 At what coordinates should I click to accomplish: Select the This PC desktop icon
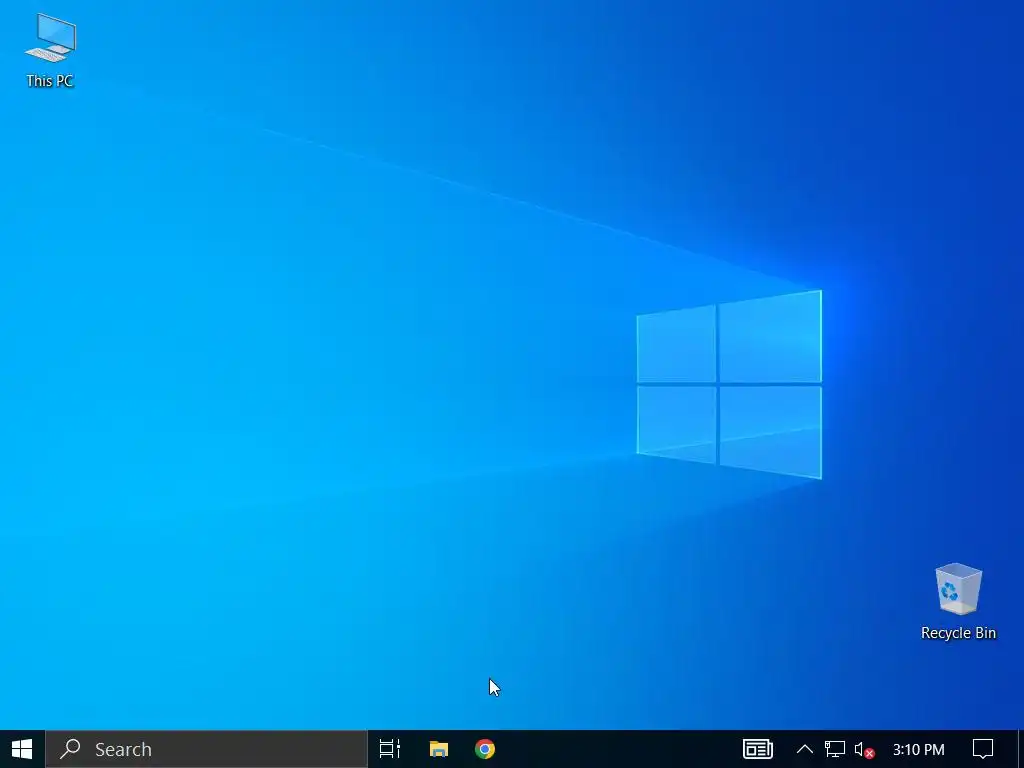50,51
